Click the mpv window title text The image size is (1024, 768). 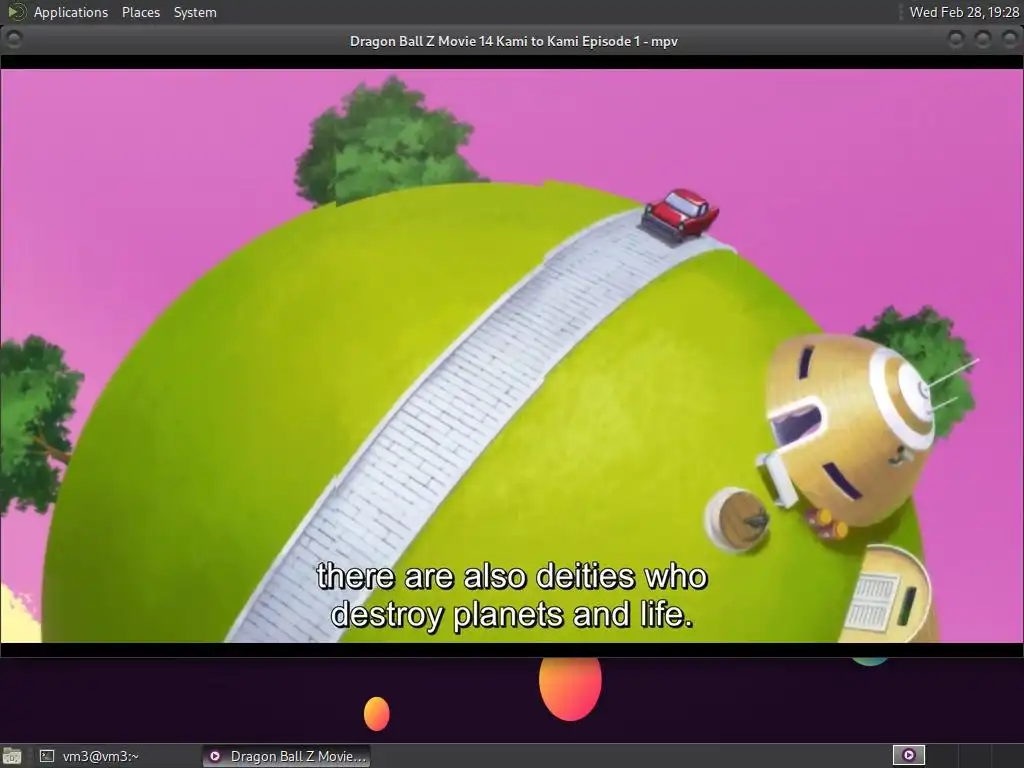[513, 41]
